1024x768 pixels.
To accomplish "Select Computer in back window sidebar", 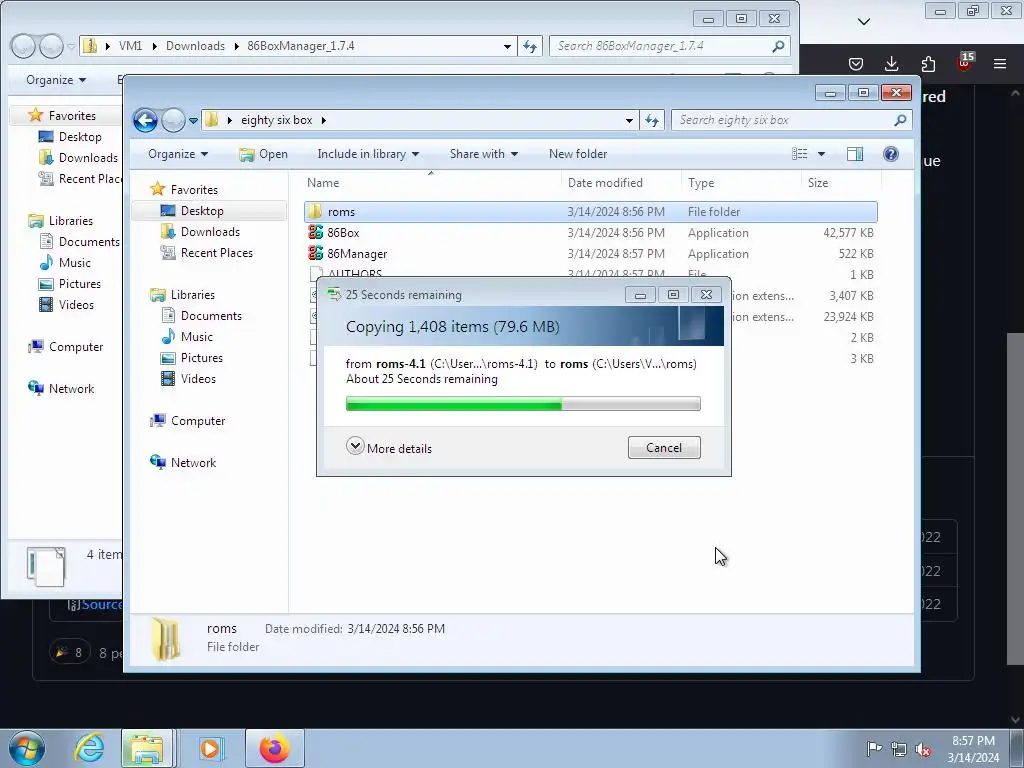I will pyautogui.click(x=76, y=347).
